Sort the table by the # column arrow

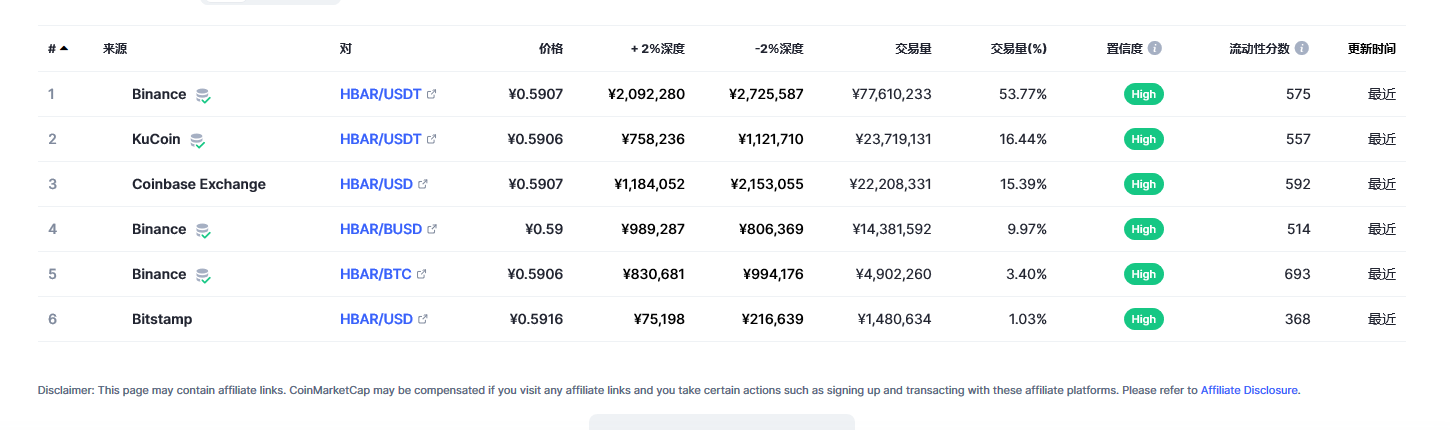64,48
